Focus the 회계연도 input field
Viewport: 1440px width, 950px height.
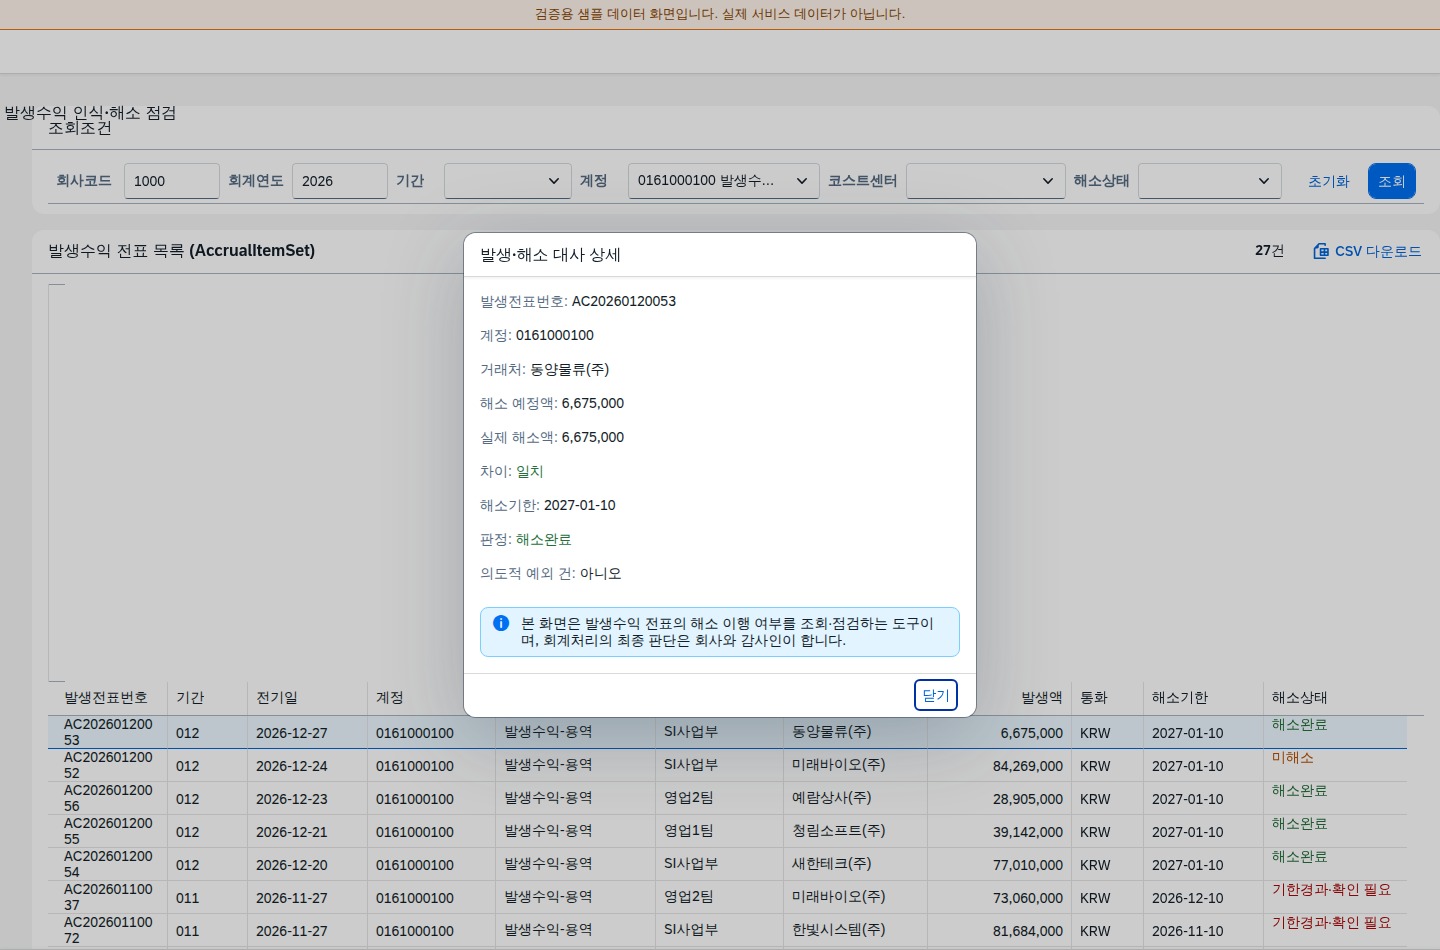point(340,181)
